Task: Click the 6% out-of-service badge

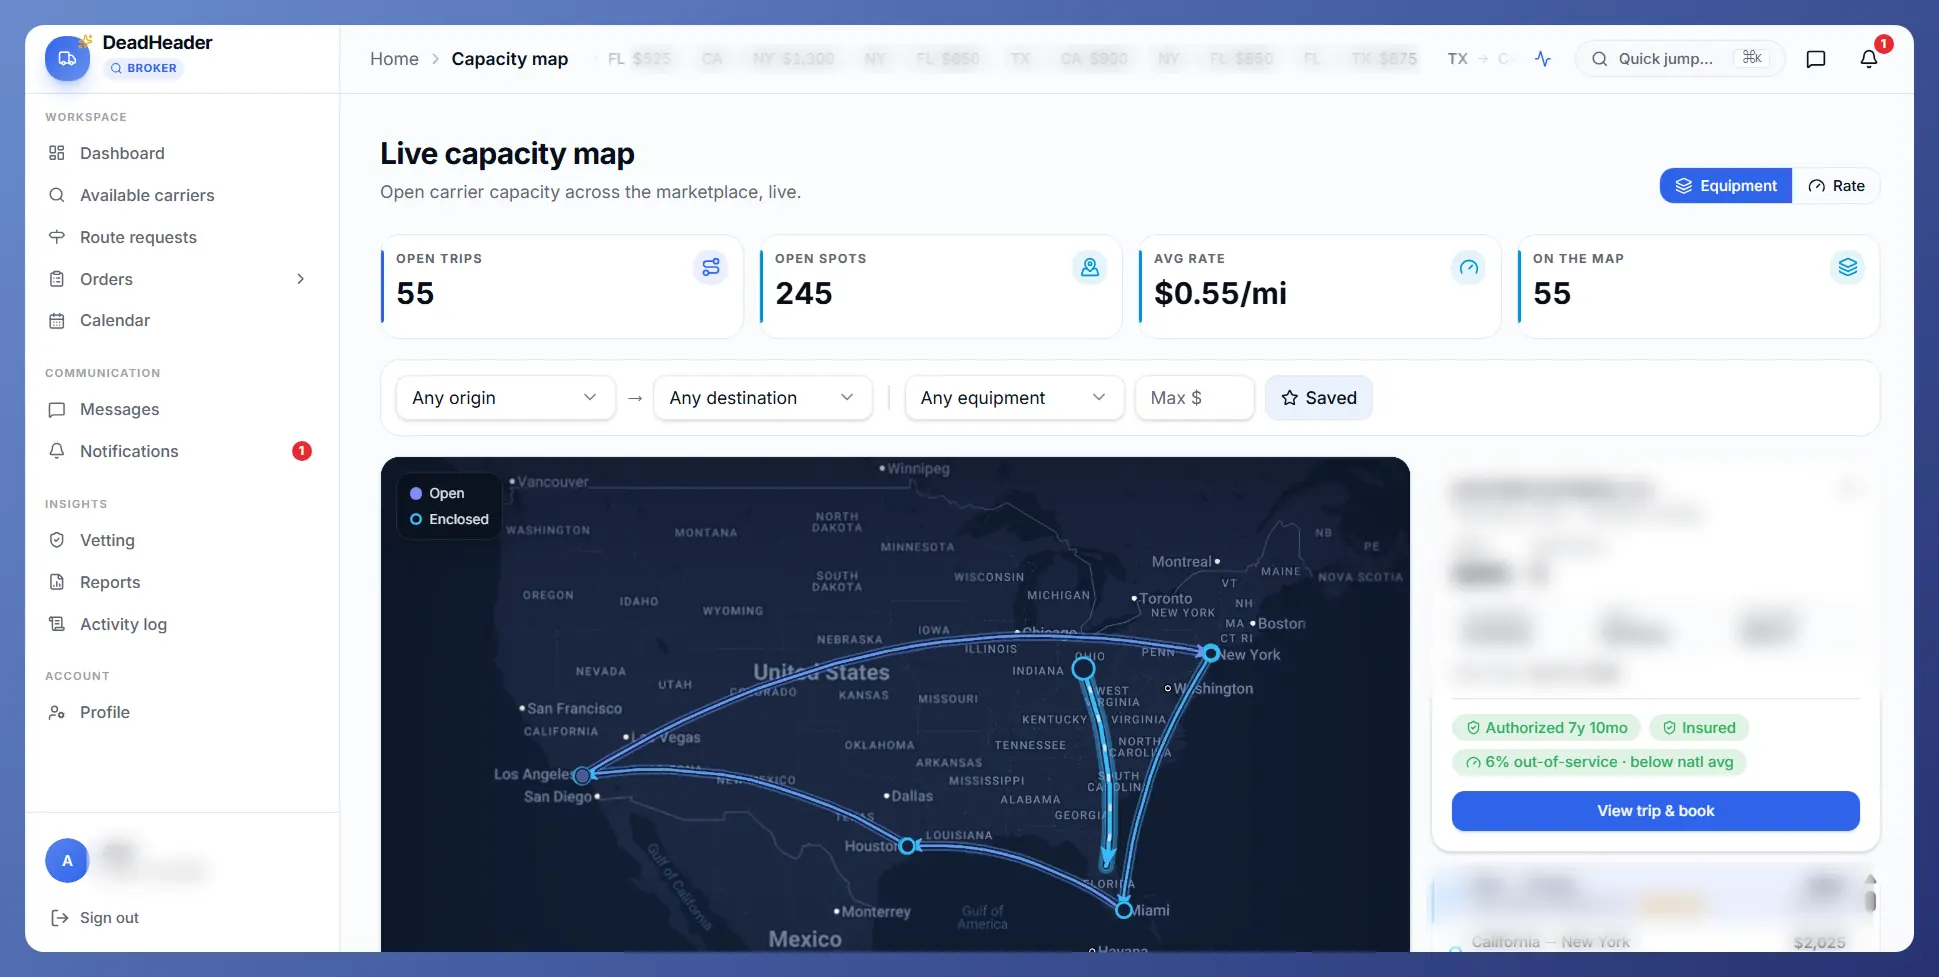Action: coord(1599,762)
